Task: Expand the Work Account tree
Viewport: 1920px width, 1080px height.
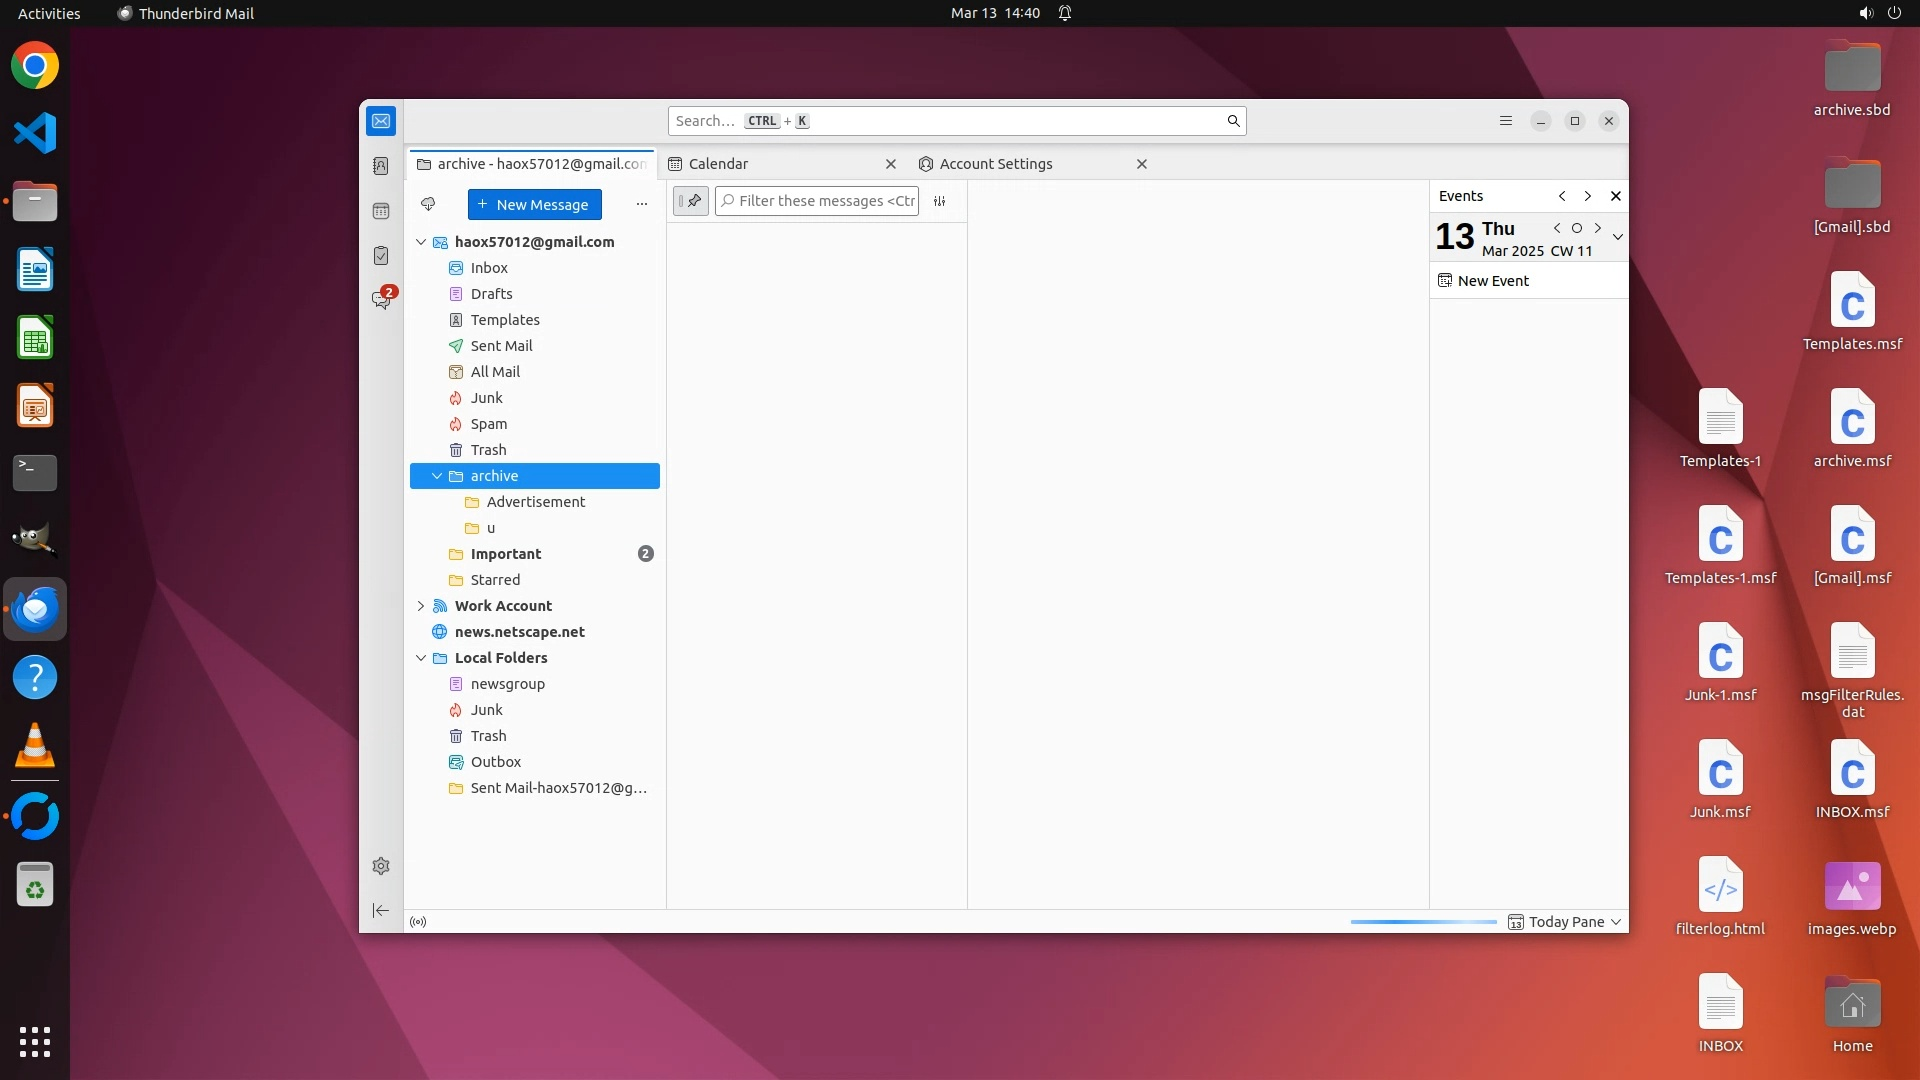Action: click(x=421, y=606)
